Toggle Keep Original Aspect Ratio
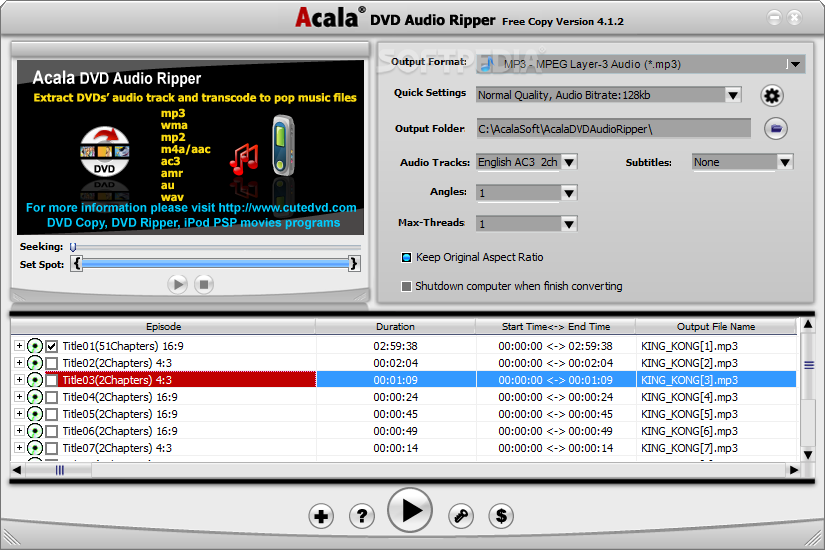The height and width of the screenshot is (550, 825). pos(406,257)
